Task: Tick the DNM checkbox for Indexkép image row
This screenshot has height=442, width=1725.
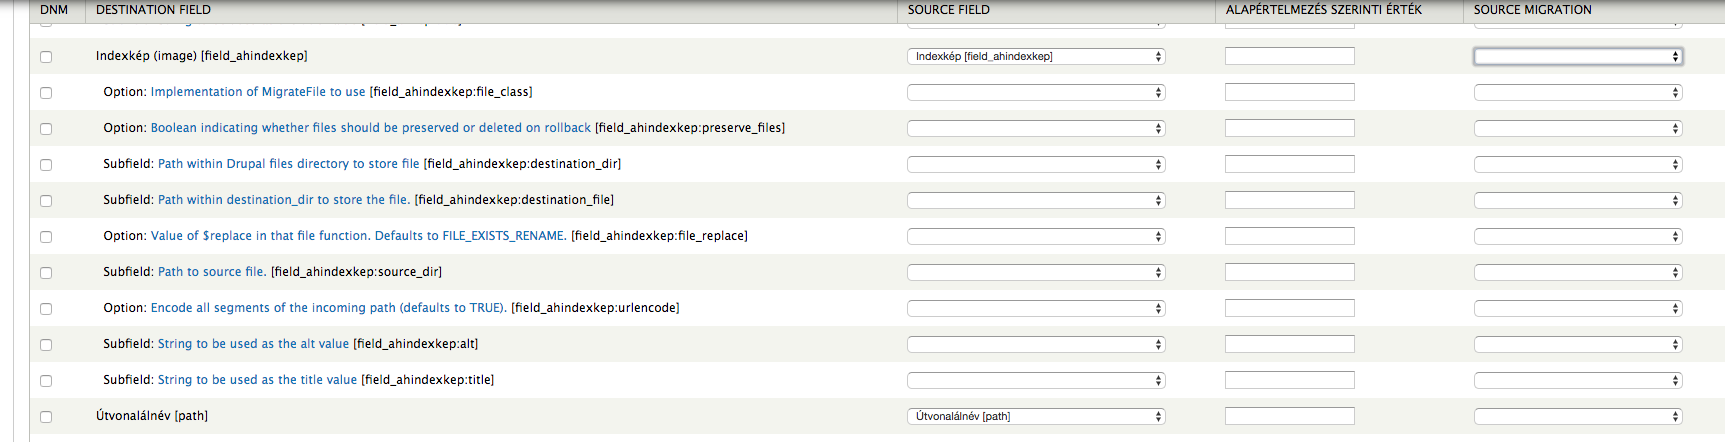Action: [x=46, y=57]
